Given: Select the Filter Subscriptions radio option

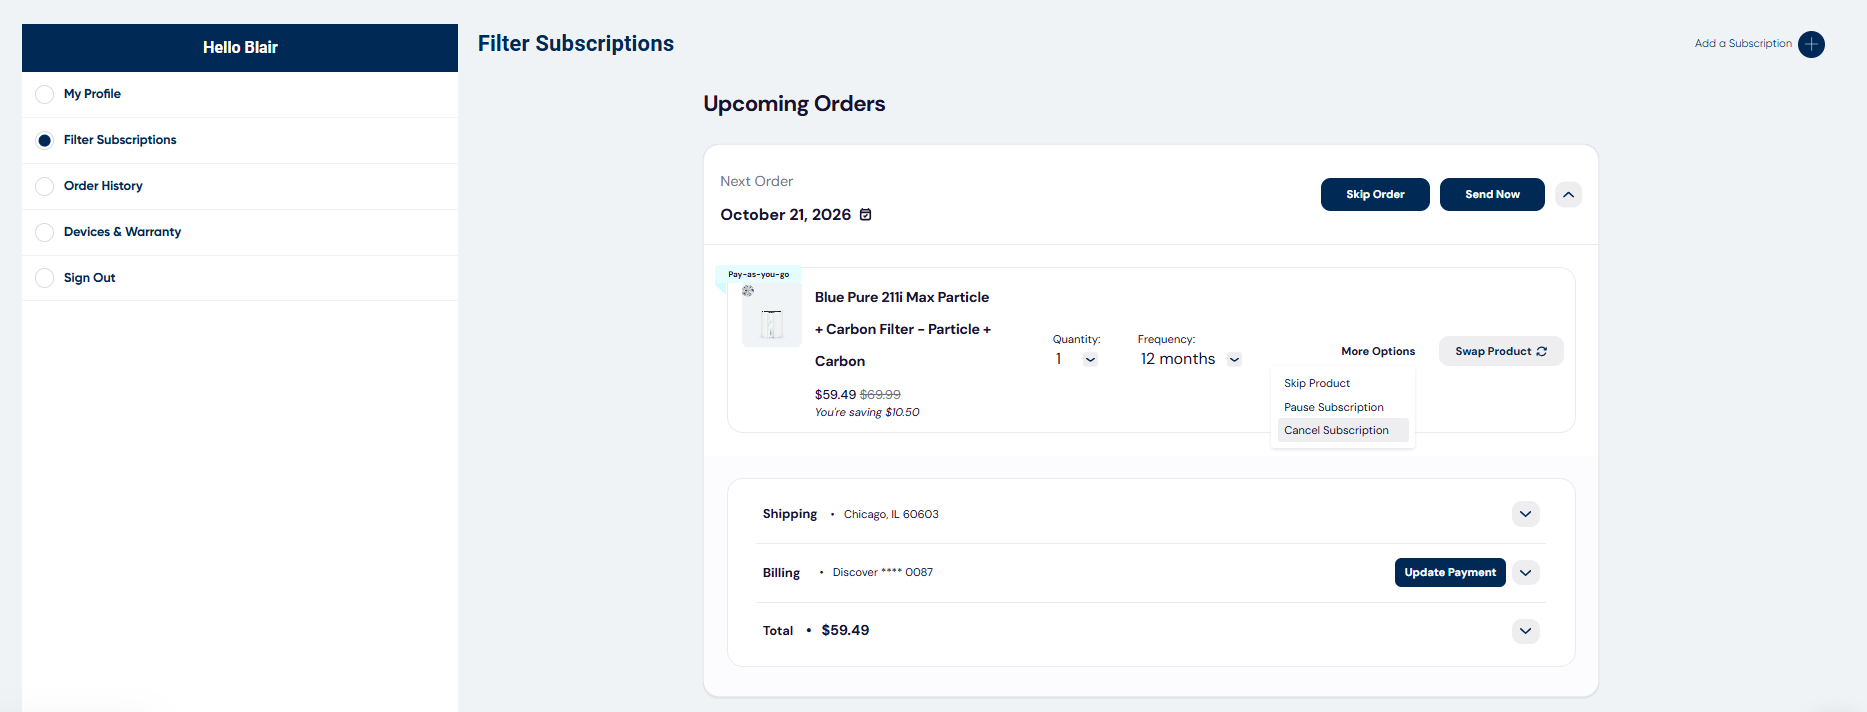Looking at the screenshot, I should pyautogui.click(x=44, y=140).
